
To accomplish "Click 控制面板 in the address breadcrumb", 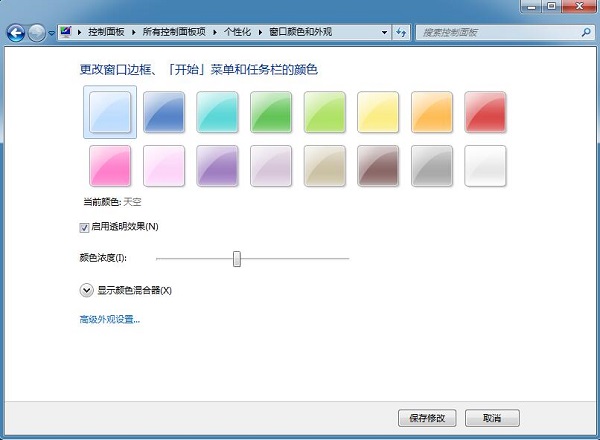I will (x=107, y=33).
